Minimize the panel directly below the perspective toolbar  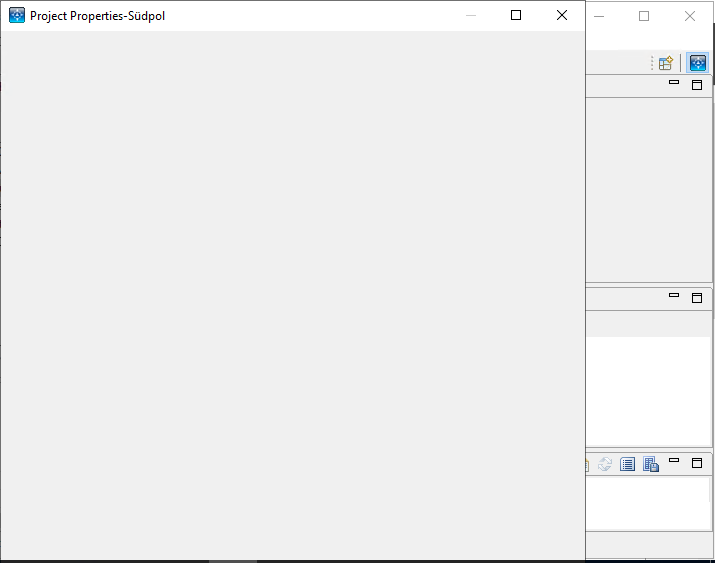(674, 83)
